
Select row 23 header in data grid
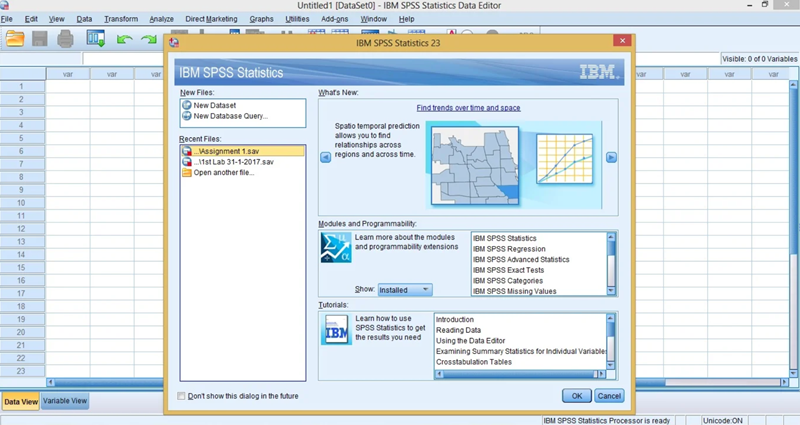pos(21,371)
